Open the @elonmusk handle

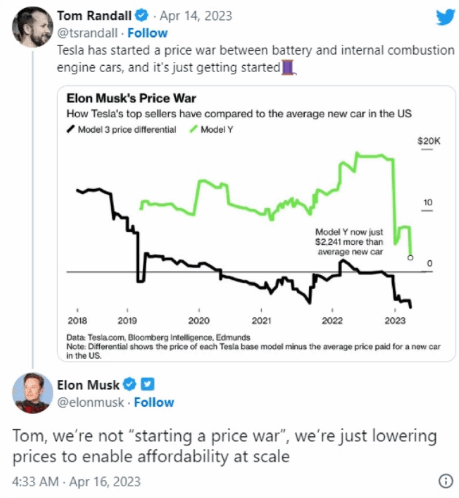pos(90,402)
